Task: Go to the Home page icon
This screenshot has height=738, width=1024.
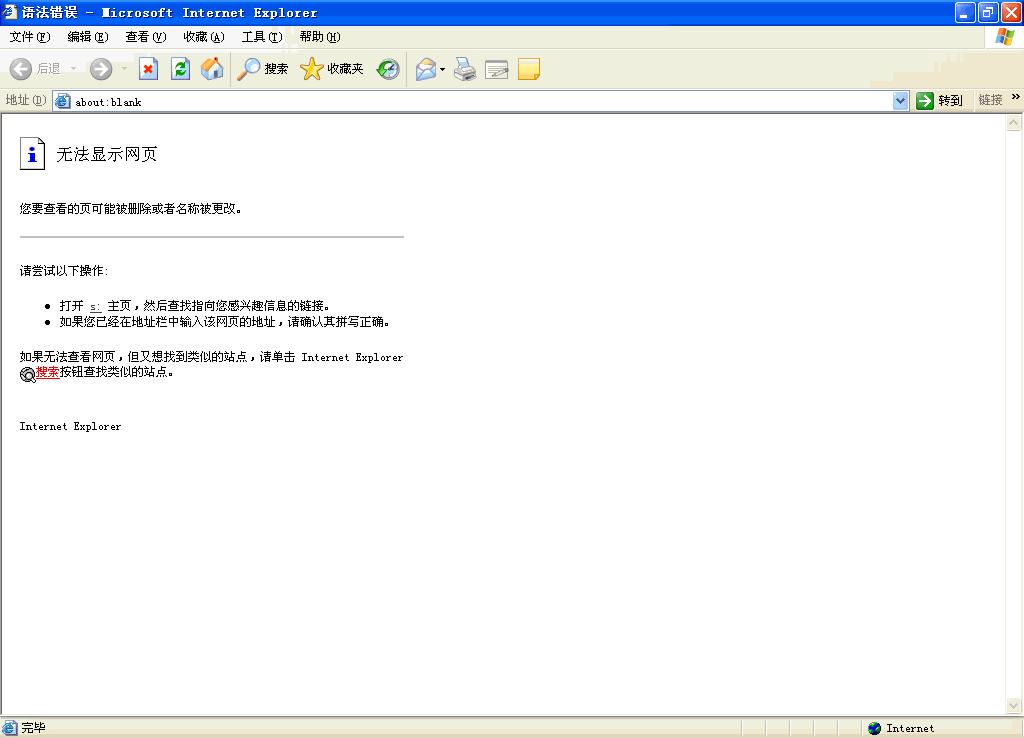Action: coord(212,69)
